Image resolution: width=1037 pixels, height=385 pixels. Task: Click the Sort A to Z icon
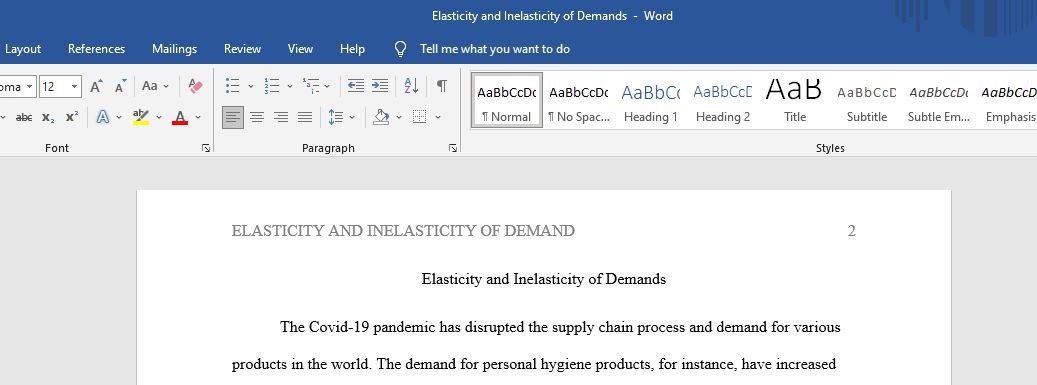(411, 86)
